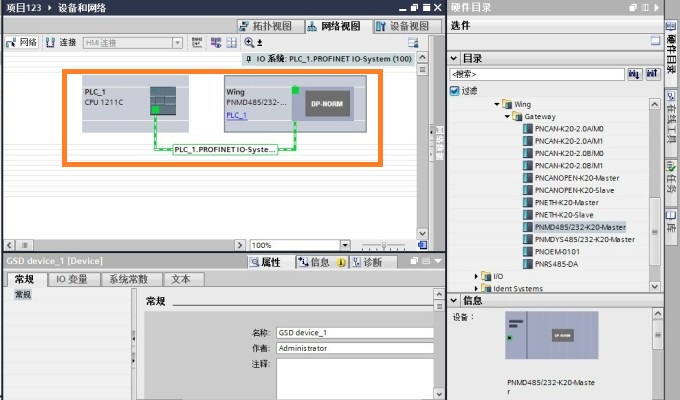Click the overview navigation icon beside zoom slider

pyautogui.click(x=422, y=245)
